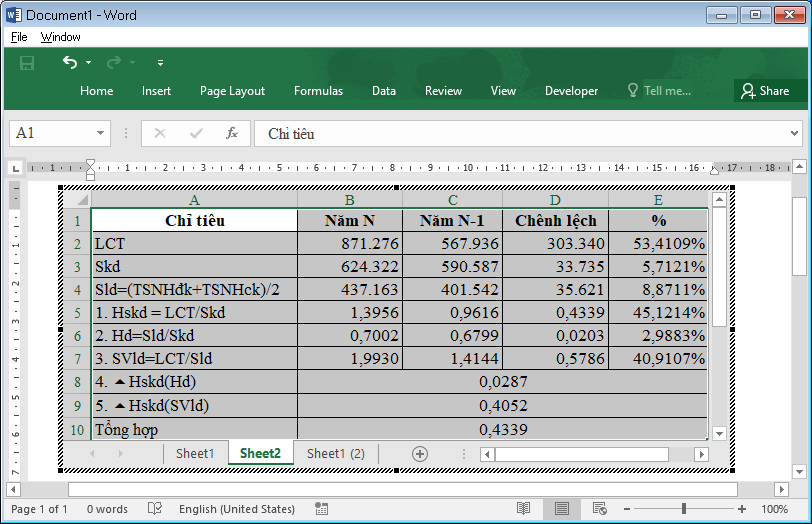812x524 pixels.
Task: Select cell containing LCT in column A
Action: tap(194, 243)
